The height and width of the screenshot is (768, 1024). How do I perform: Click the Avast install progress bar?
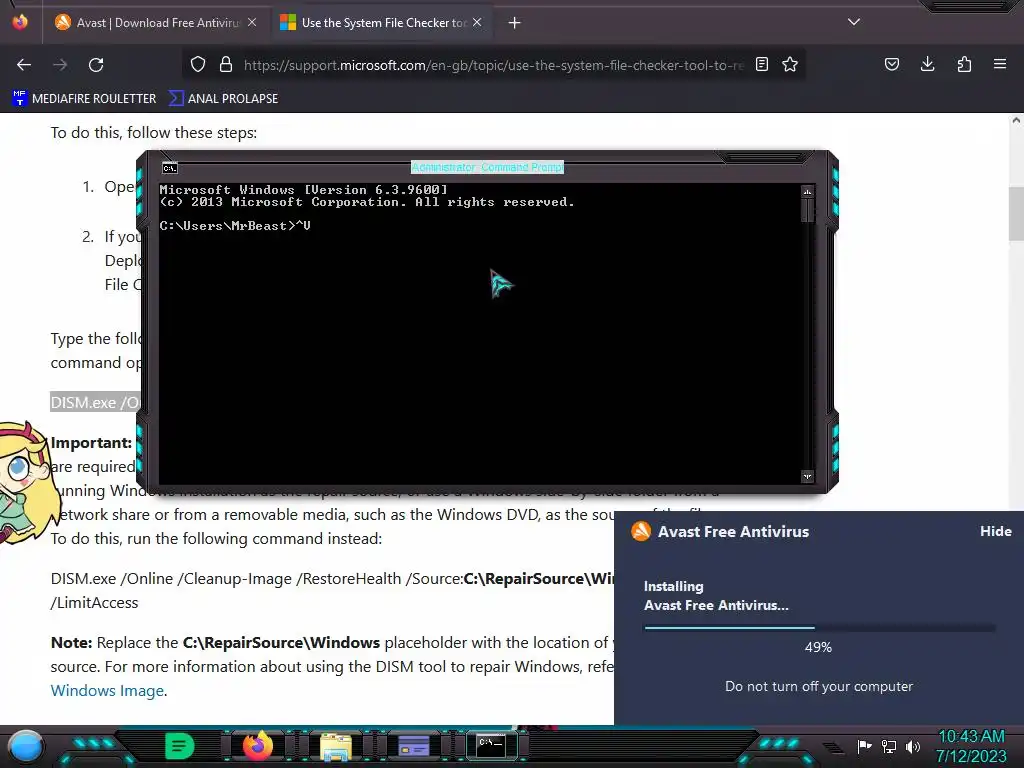[x=820, y=628]
